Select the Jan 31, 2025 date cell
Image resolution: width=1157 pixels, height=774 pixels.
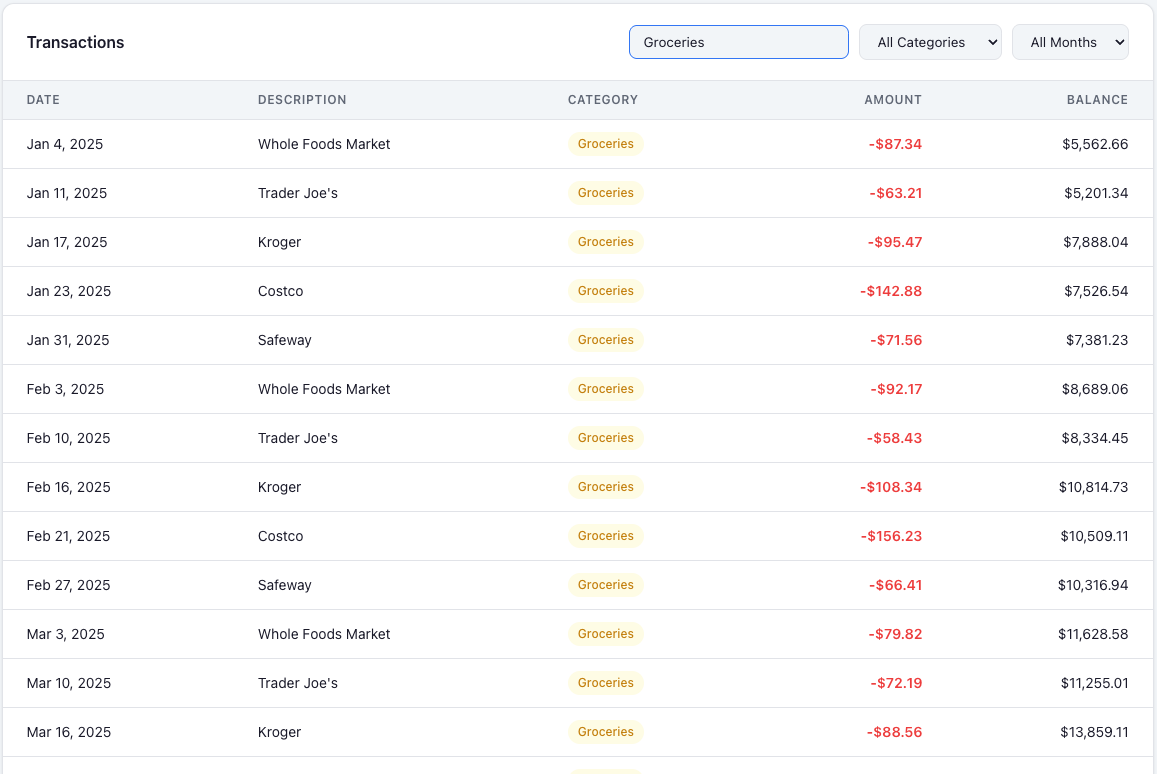coord(68,340)
